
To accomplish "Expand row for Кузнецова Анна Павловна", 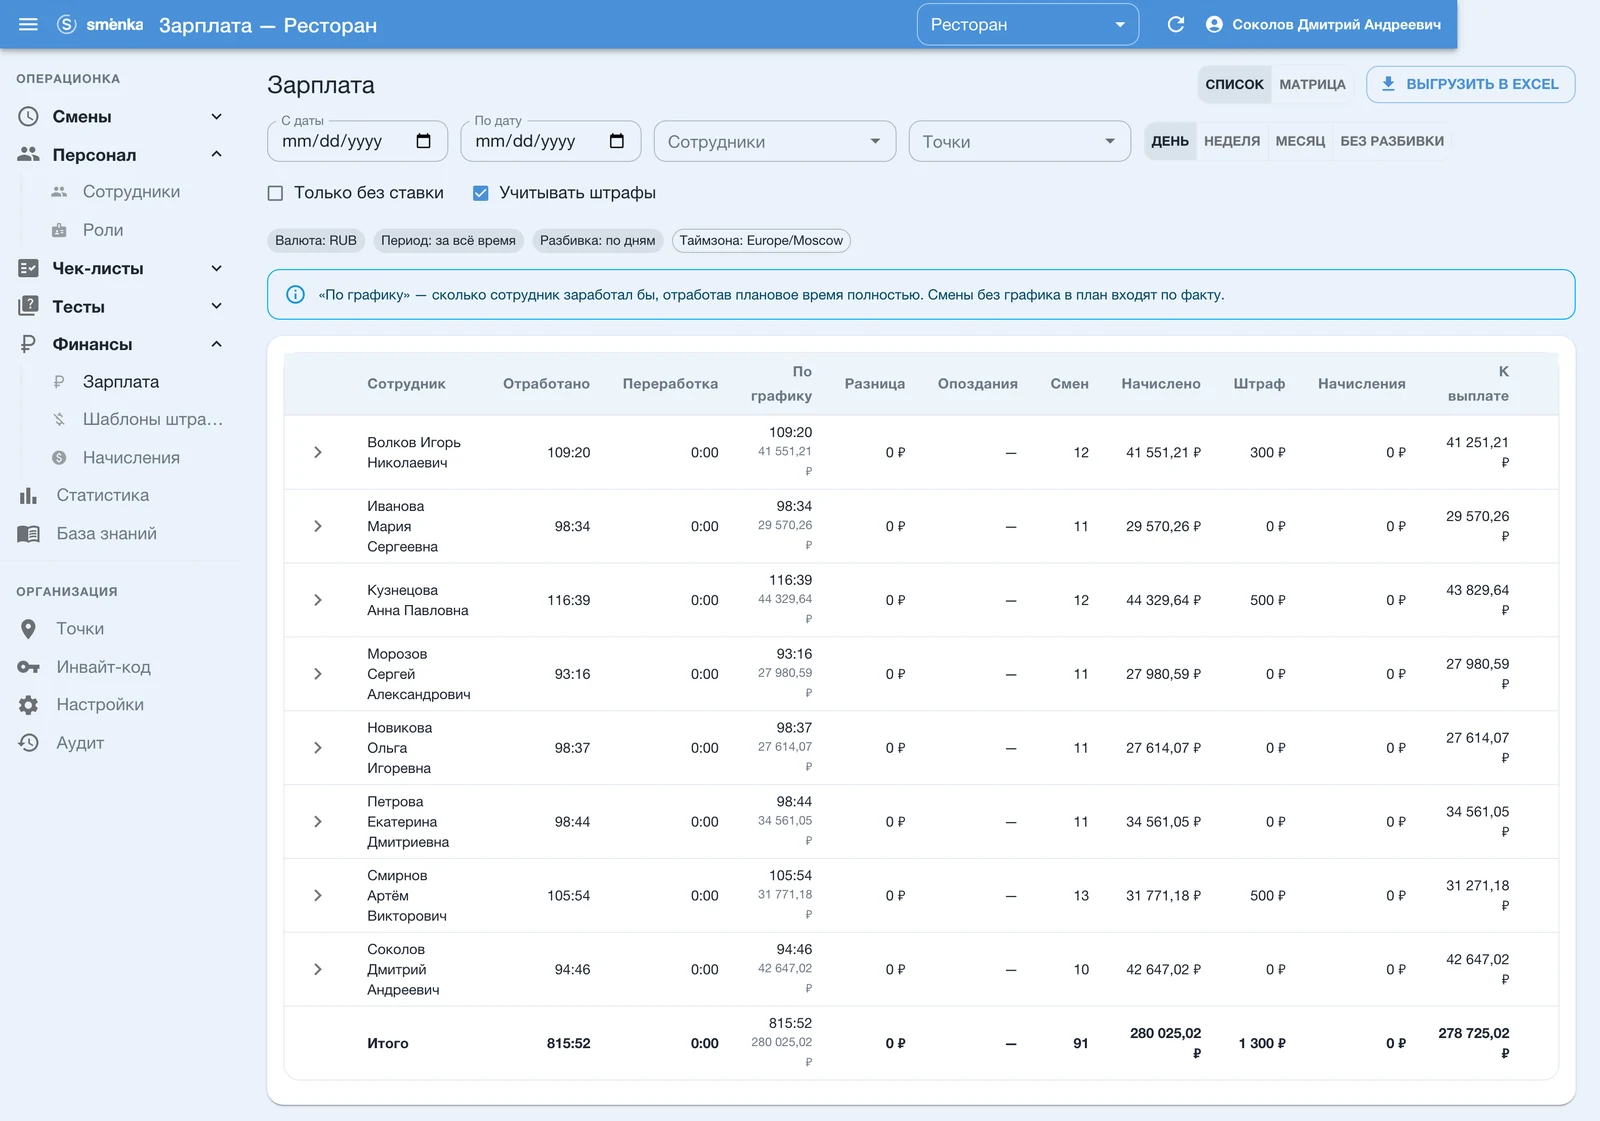I will coord(318,600).
